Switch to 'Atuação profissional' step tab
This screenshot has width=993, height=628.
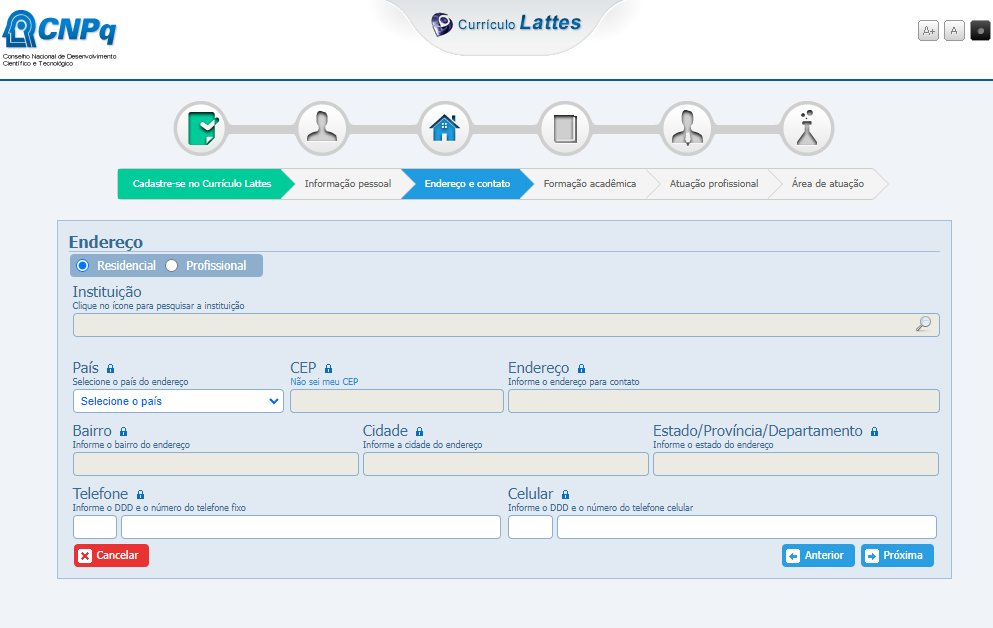pos(713,184)
